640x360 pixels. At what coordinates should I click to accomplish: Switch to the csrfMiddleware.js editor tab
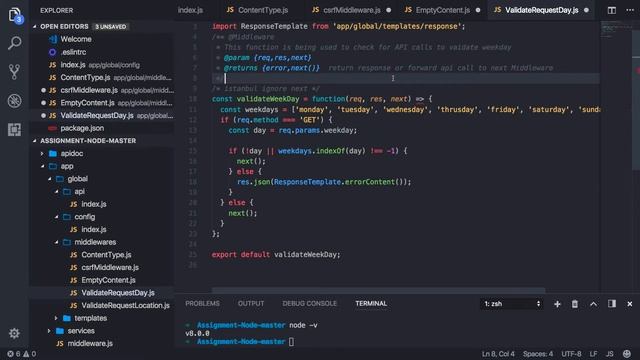(x=351, y=10)
